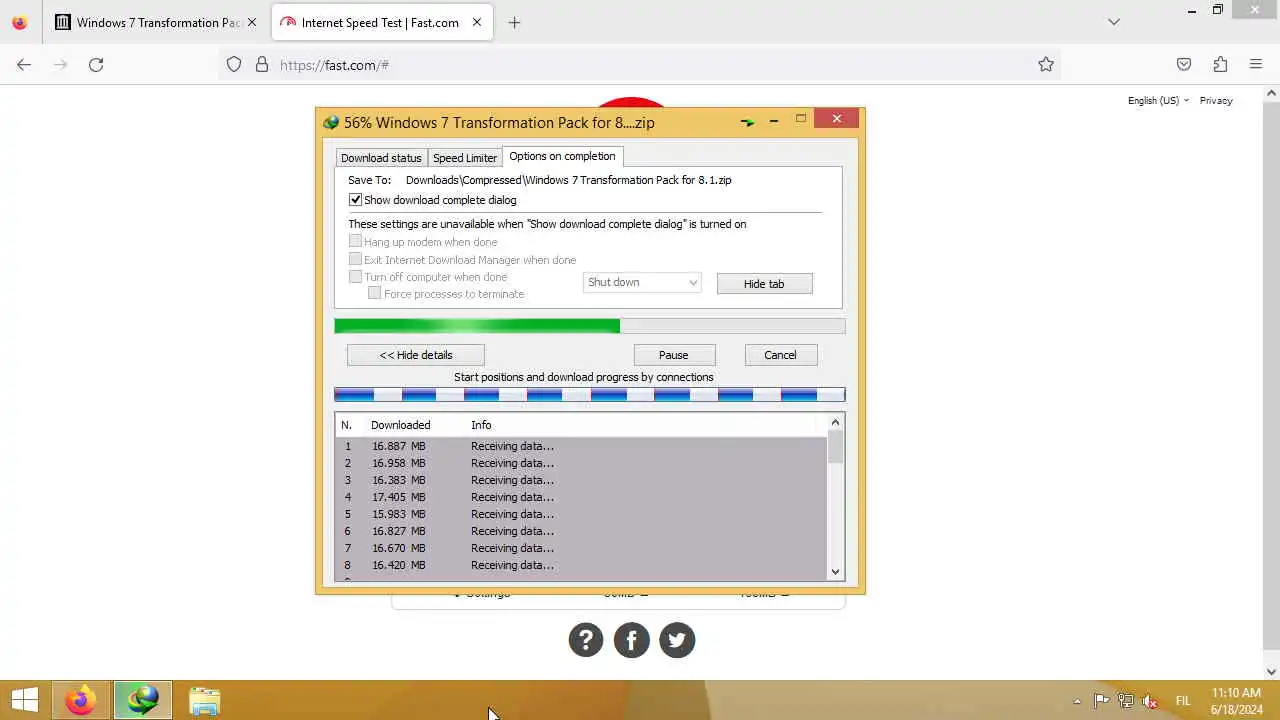Cancel the download
The height and width of the screenshot is (720, 1280).
point(780,355)
